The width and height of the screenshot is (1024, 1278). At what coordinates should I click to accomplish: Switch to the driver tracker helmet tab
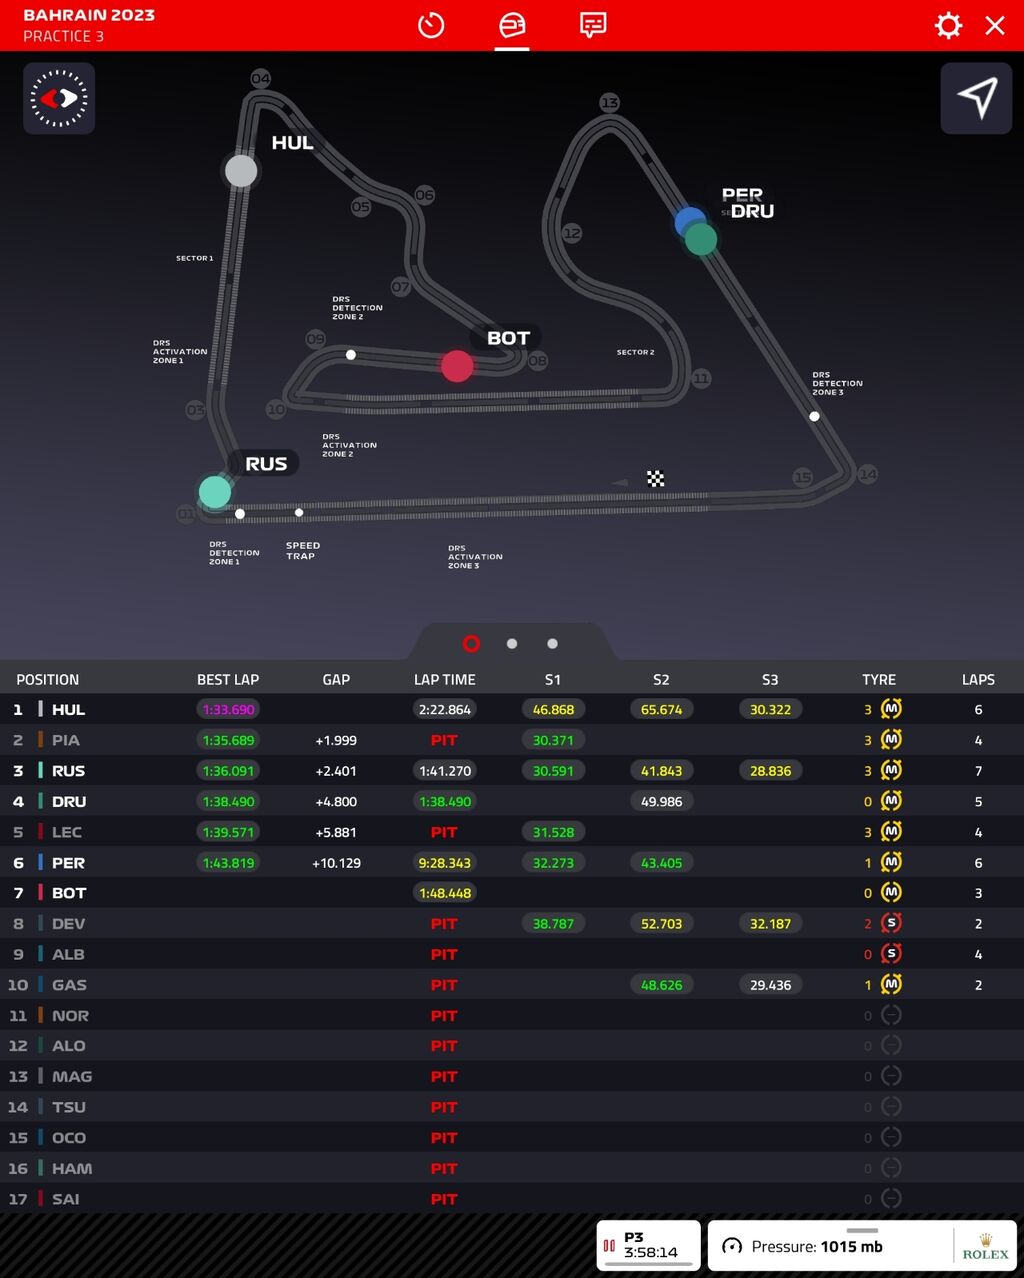pos(512,25)
